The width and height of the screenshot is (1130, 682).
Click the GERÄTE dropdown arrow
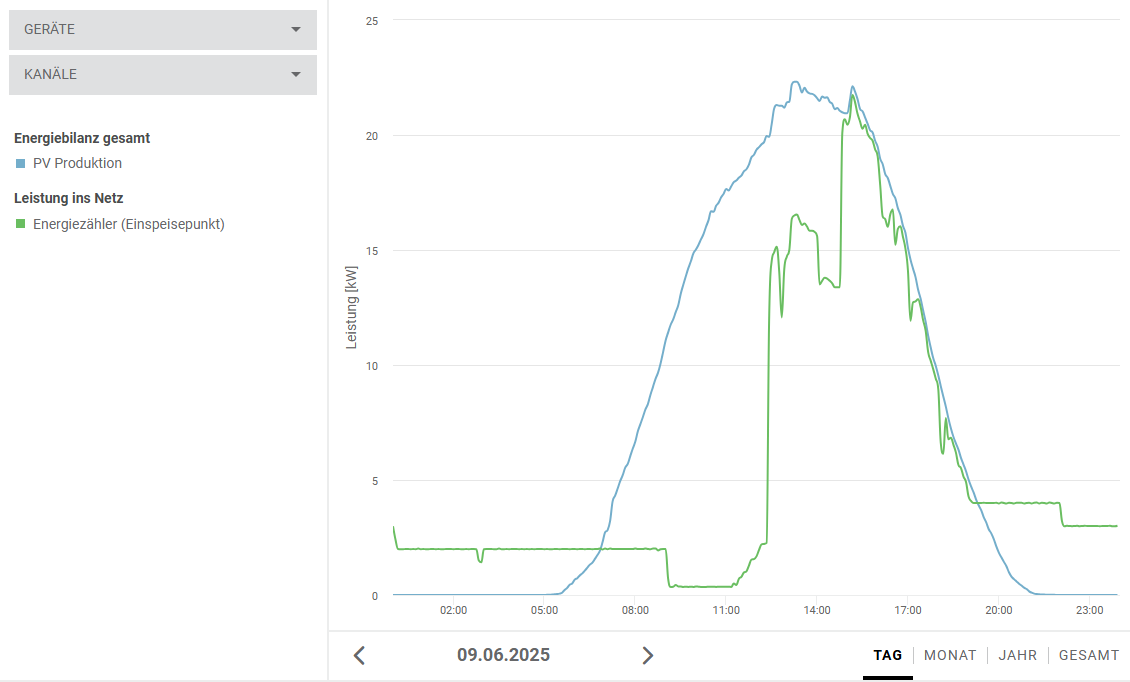pos(295,30)
